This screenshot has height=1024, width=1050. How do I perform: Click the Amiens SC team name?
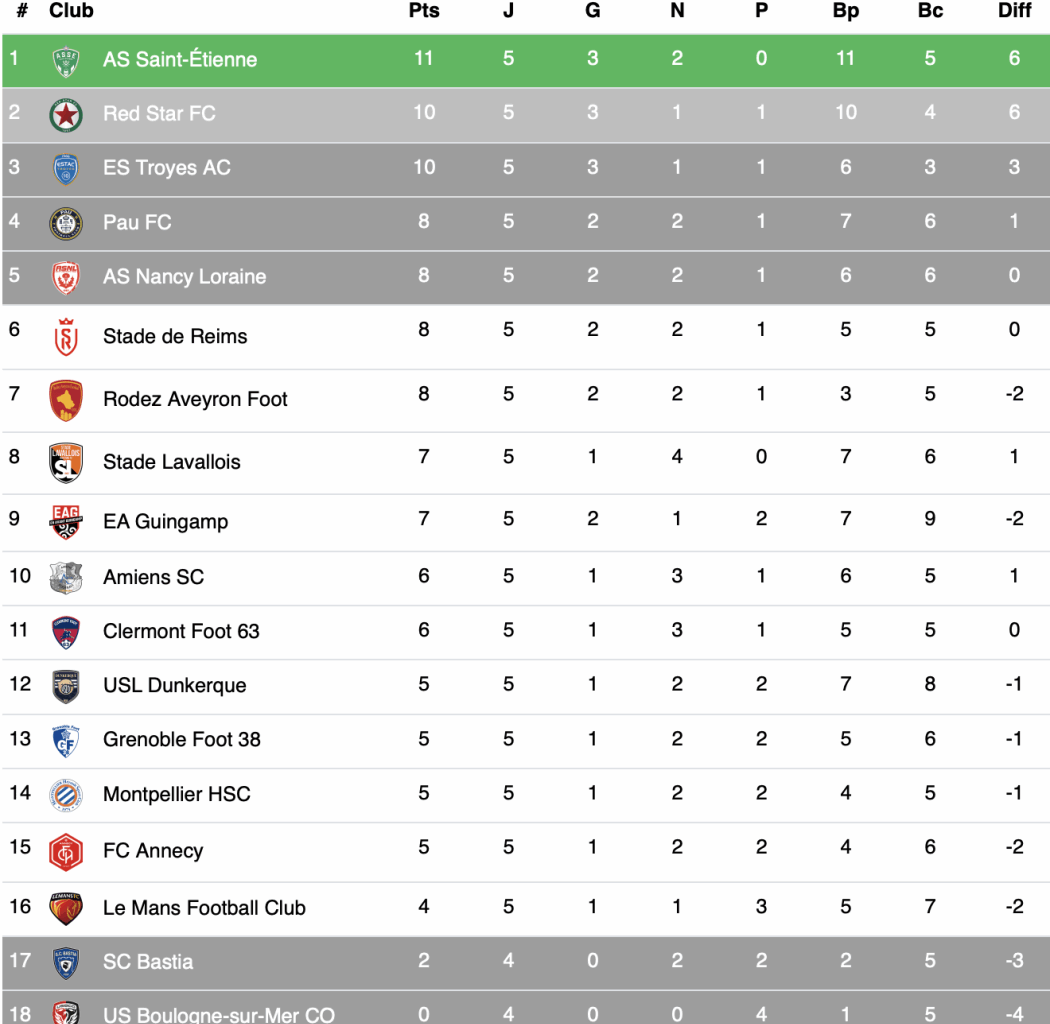[153, 577]
